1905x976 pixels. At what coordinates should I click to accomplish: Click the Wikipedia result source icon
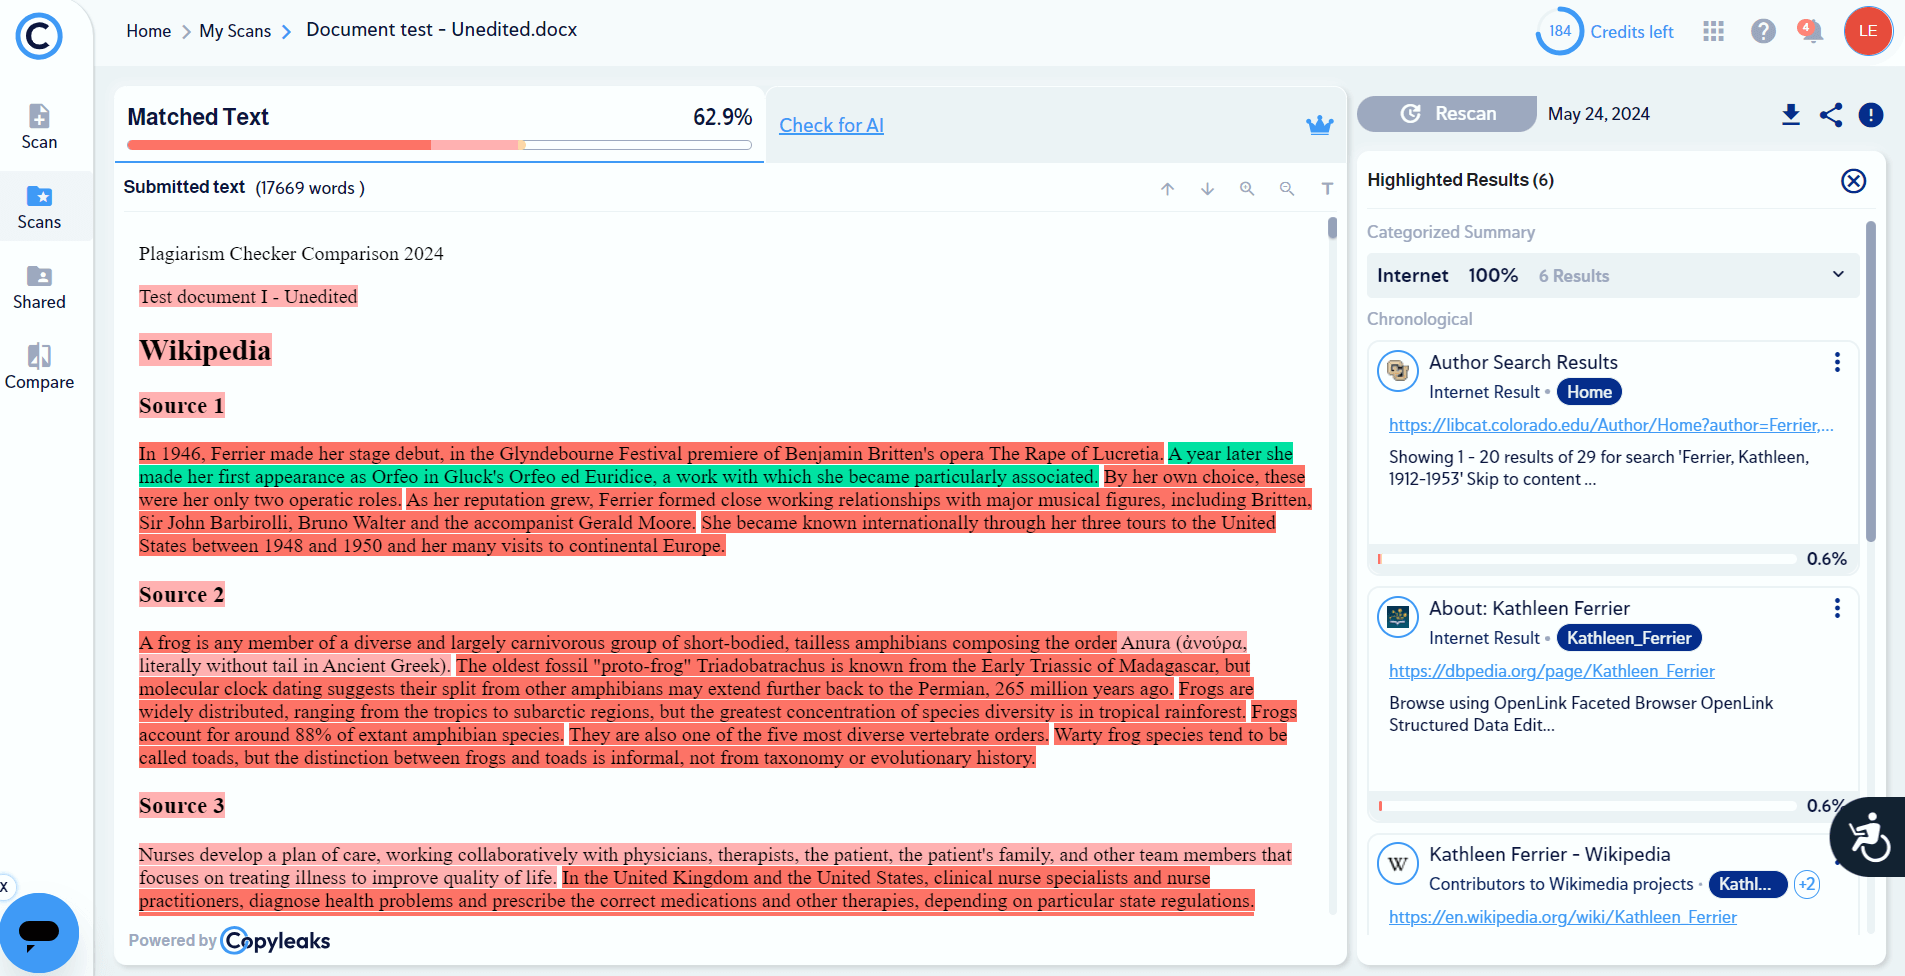tap(1398, 863)
